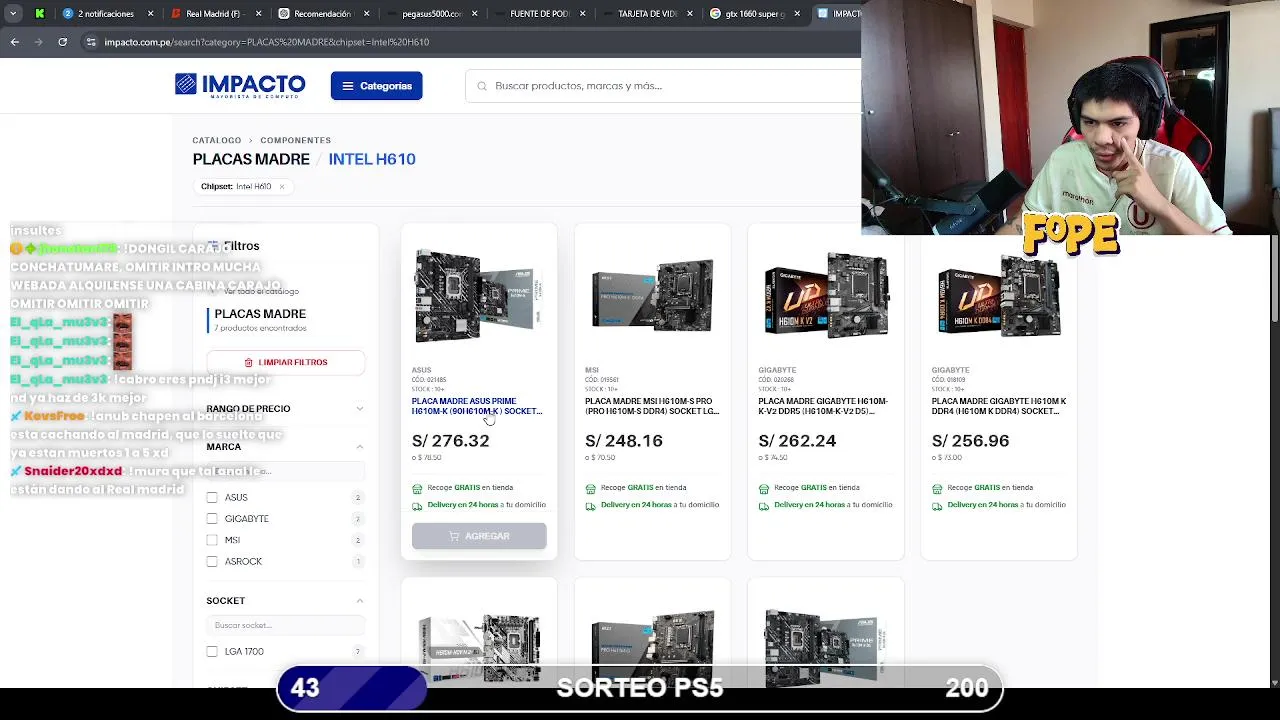The height and width of the screenshot is (720, 1280).
Task: Click the cart icon on the AGREGAR button
Action: (x=454, y=536)
